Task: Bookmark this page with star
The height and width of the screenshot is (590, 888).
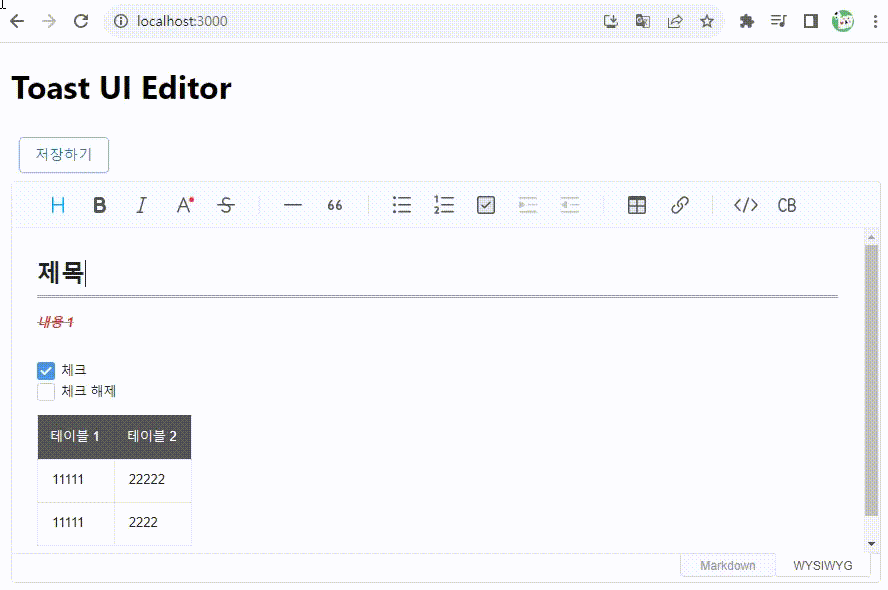Action: 707,21
